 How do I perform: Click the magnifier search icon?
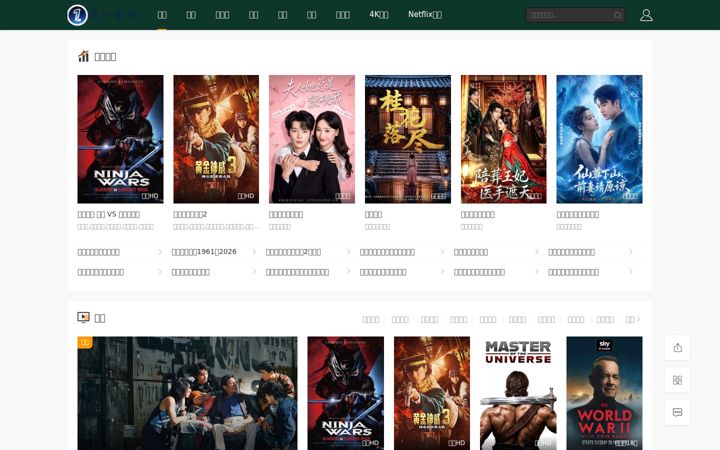click(618, 15)
